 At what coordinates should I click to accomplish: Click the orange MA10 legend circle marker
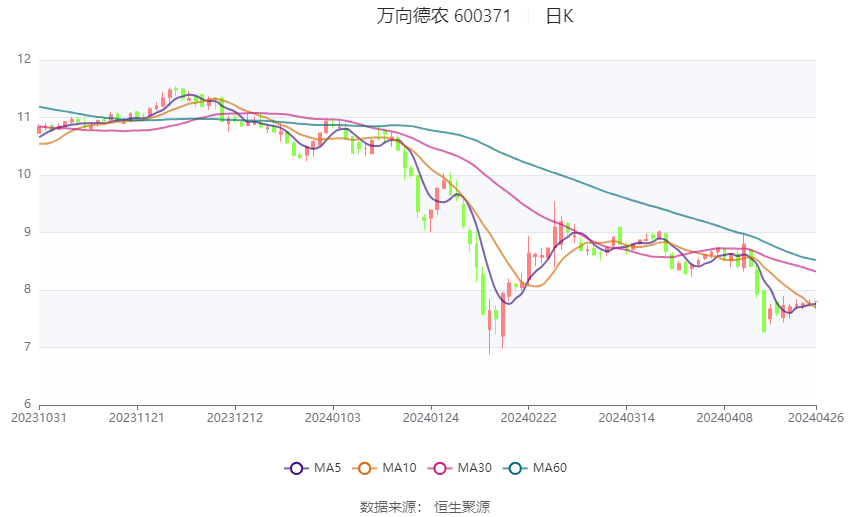click(x=365, y=467)
